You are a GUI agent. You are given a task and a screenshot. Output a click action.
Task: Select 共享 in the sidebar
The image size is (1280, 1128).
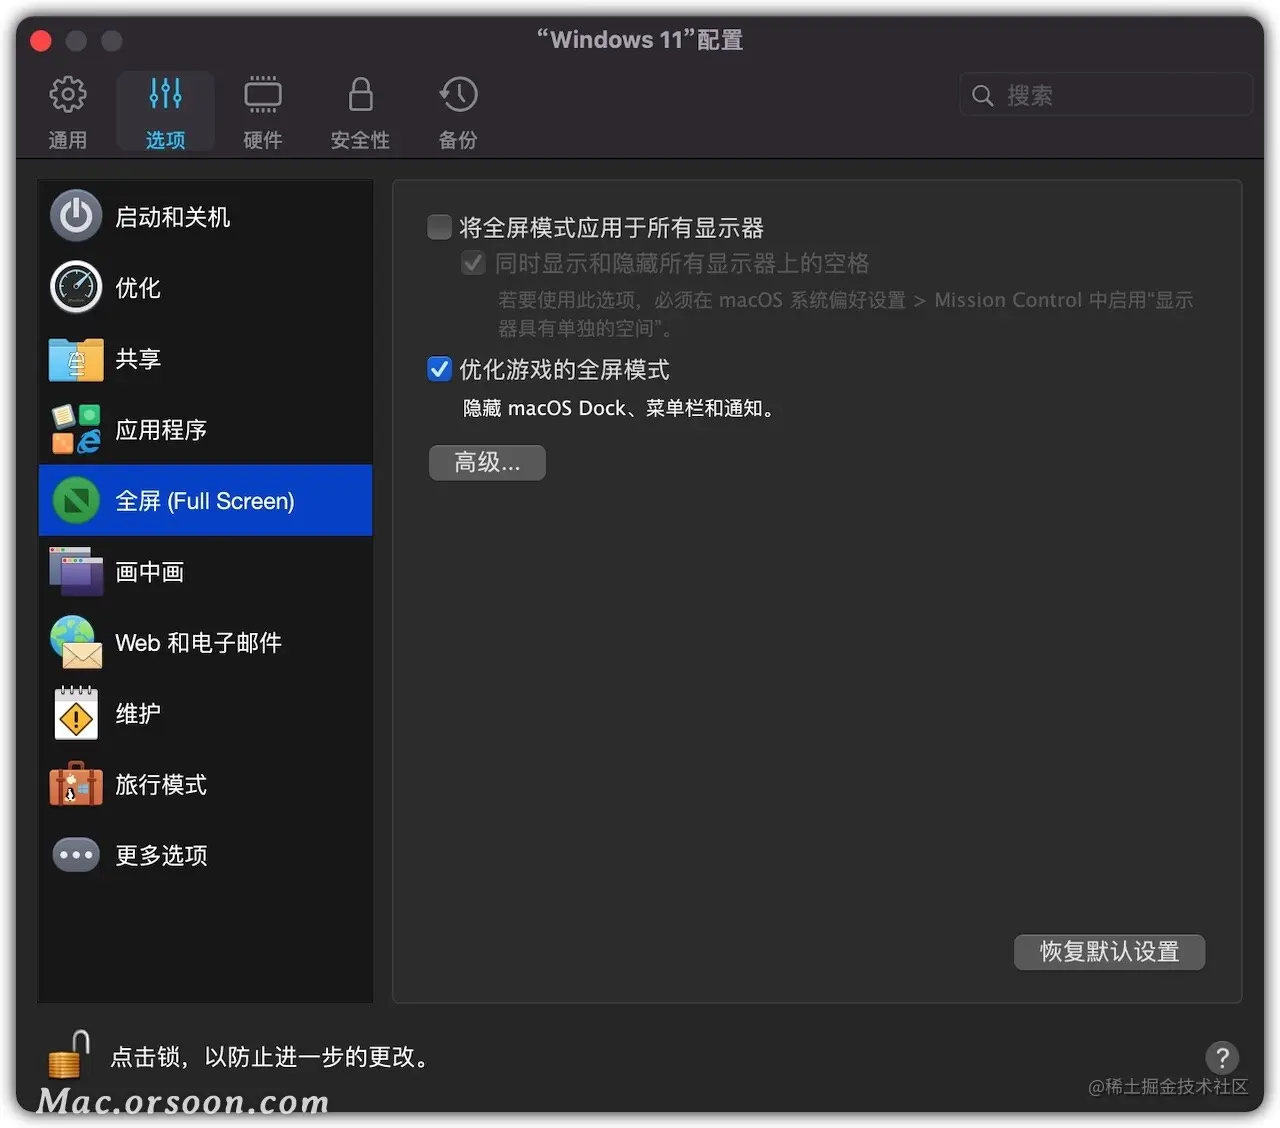click(205, 359)
